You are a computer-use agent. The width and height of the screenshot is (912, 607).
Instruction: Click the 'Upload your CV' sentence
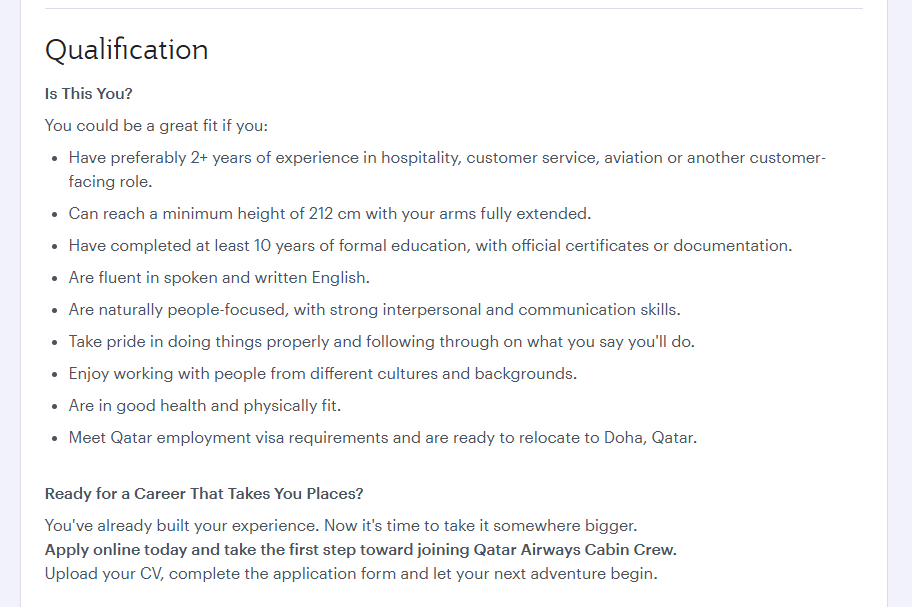click(x=351, y=574)
